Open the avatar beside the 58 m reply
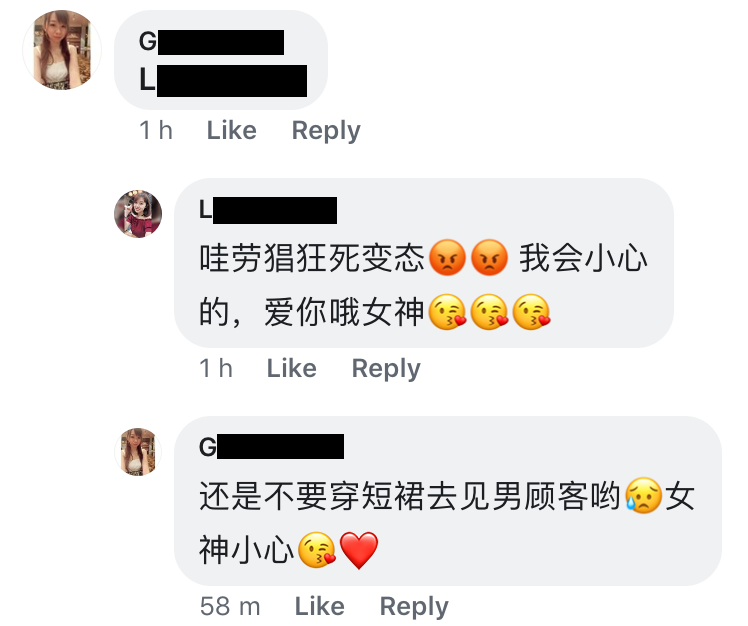The height and width of the screenshot is (626, 748). 138,451
